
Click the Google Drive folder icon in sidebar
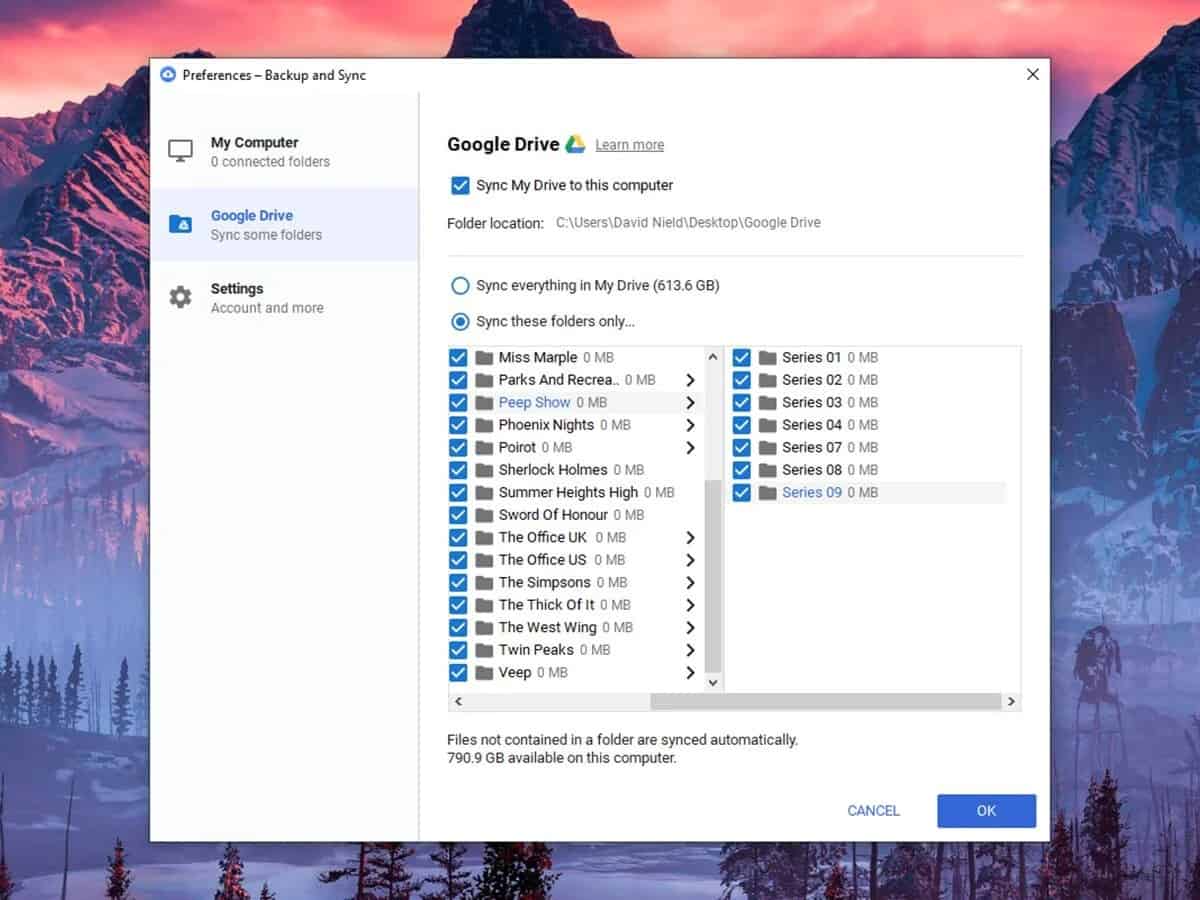[x=180, y=224]
